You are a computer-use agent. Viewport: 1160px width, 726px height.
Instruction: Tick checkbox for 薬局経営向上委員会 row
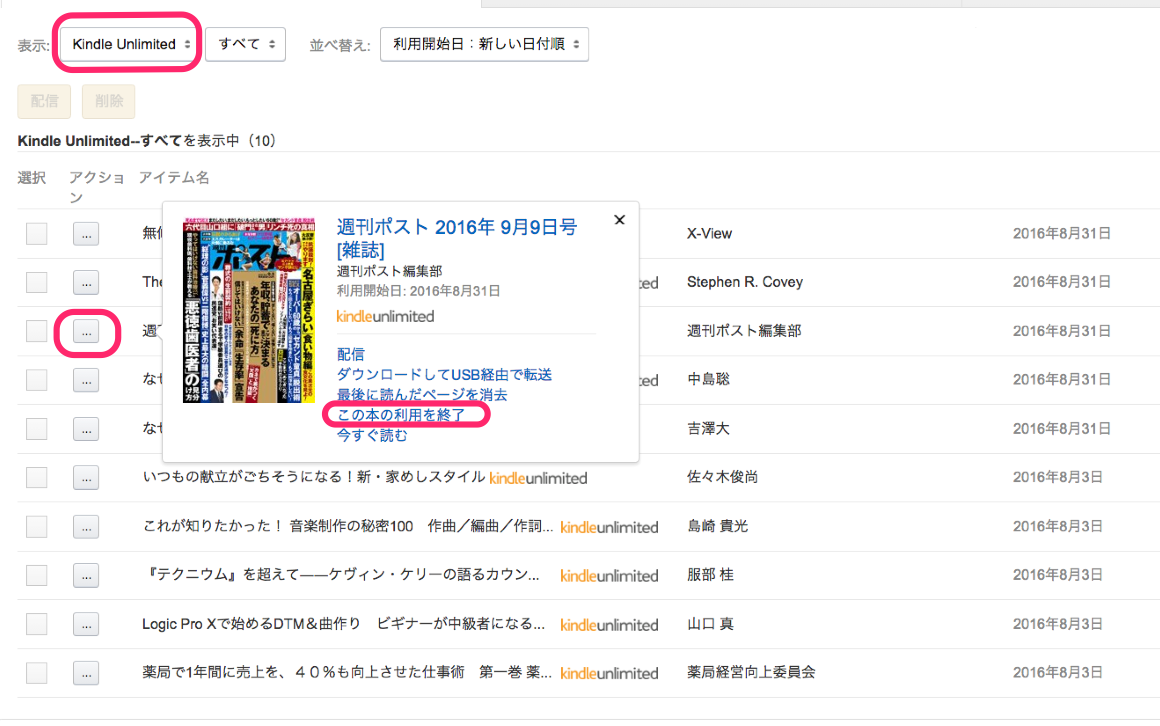point(36,673)
